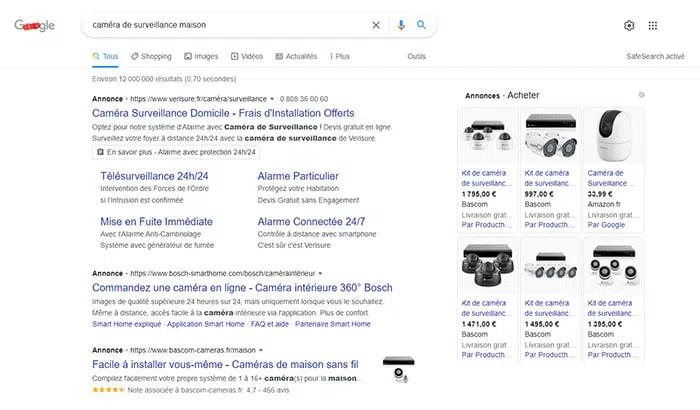Click into the search query field
Screen dimensions: 700x410
[228, 25]
